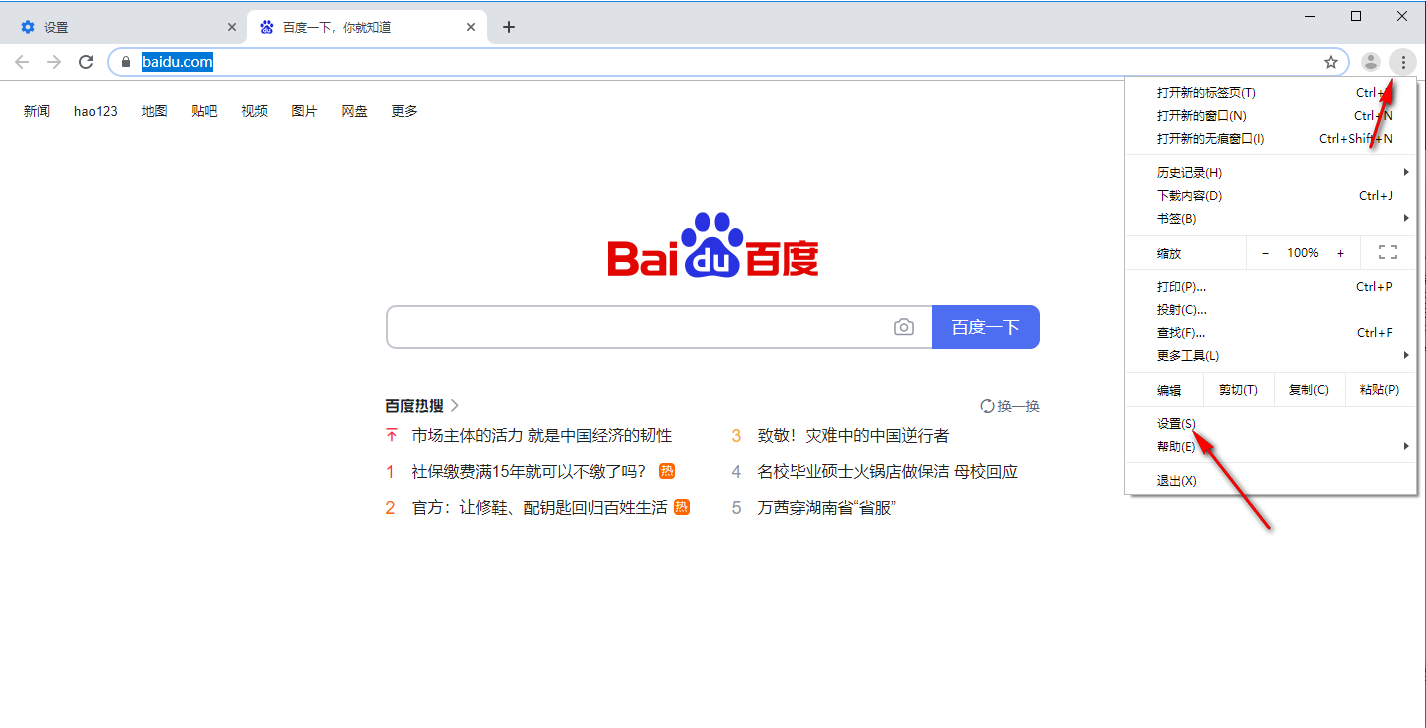Open 万茜穿湖南省"省服" headline
1426x728 pixels.
pos(827,508)
